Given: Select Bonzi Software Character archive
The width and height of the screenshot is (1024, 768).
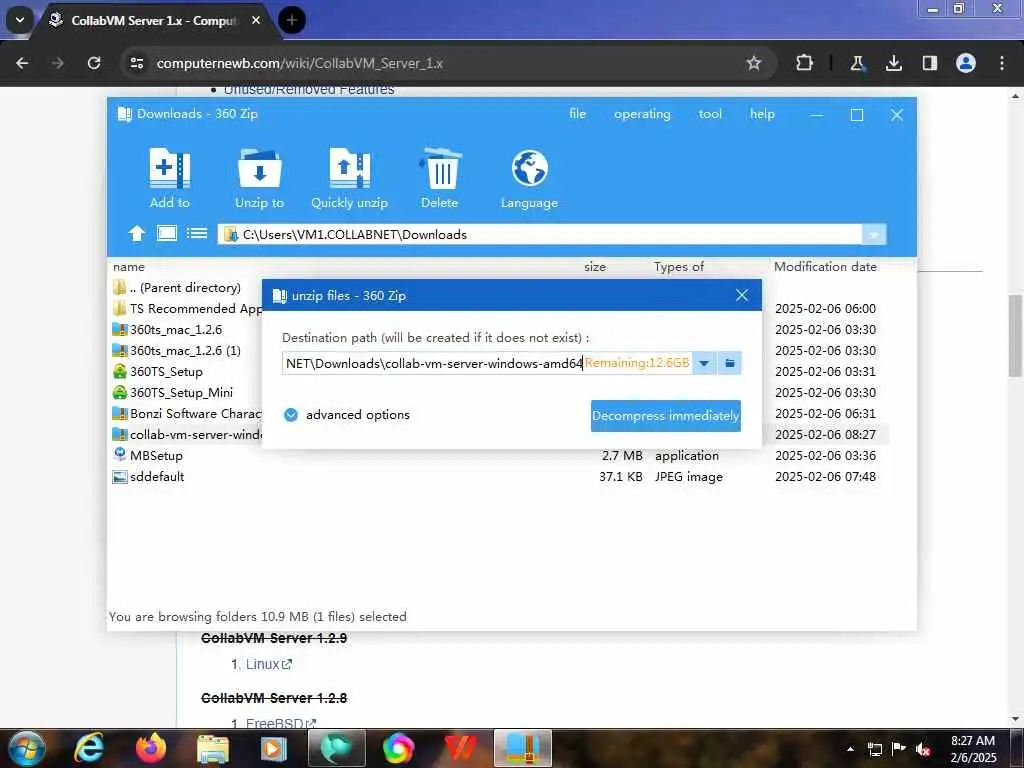Looking at the screenshot, I should click(187, 413).
